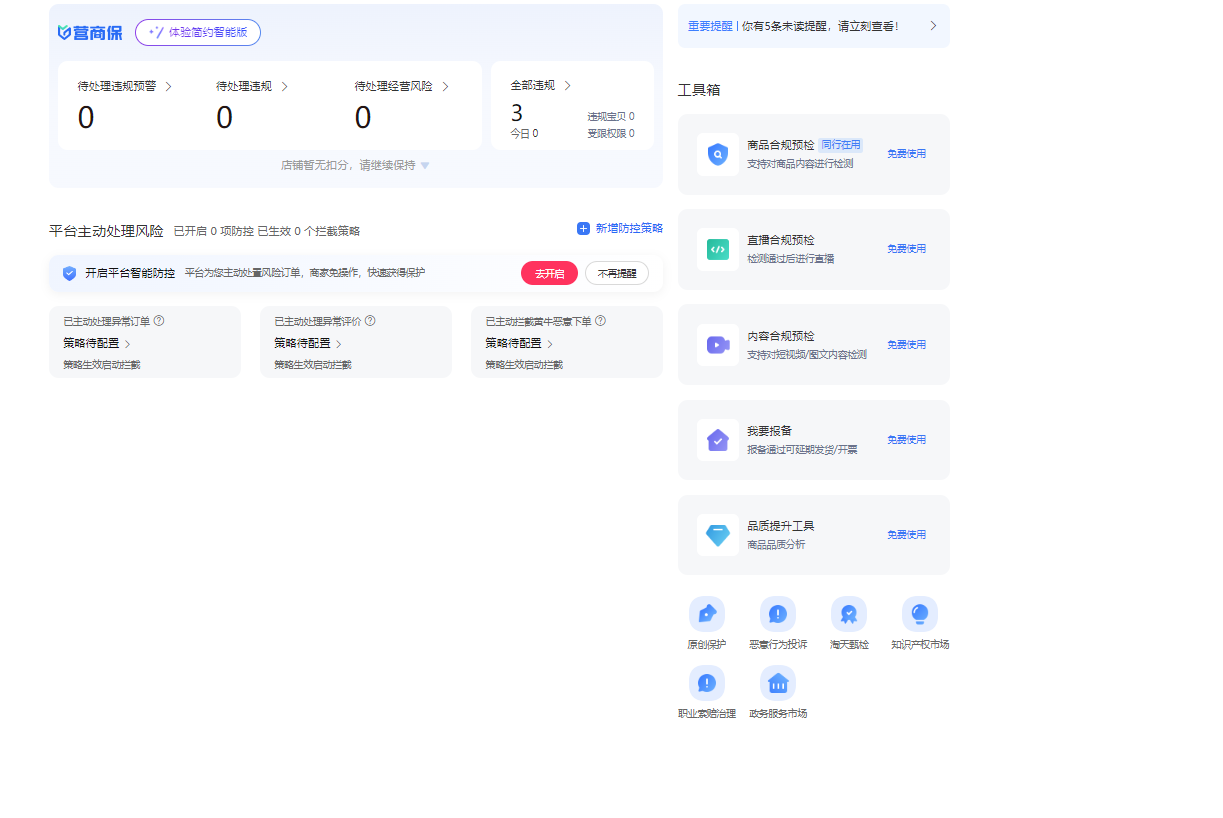
Task: Dismiss with the 不再提醒 button
Action: (x=616, y=273)
